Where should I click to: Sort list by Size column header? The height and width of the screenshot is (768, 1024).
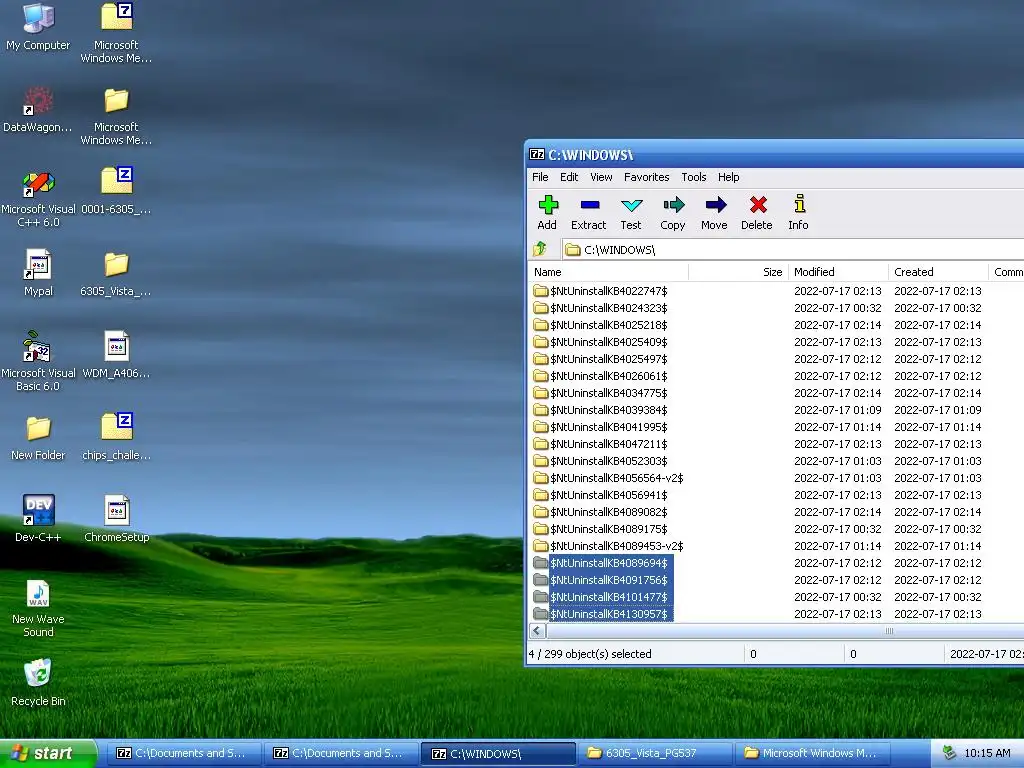[738, 272]
